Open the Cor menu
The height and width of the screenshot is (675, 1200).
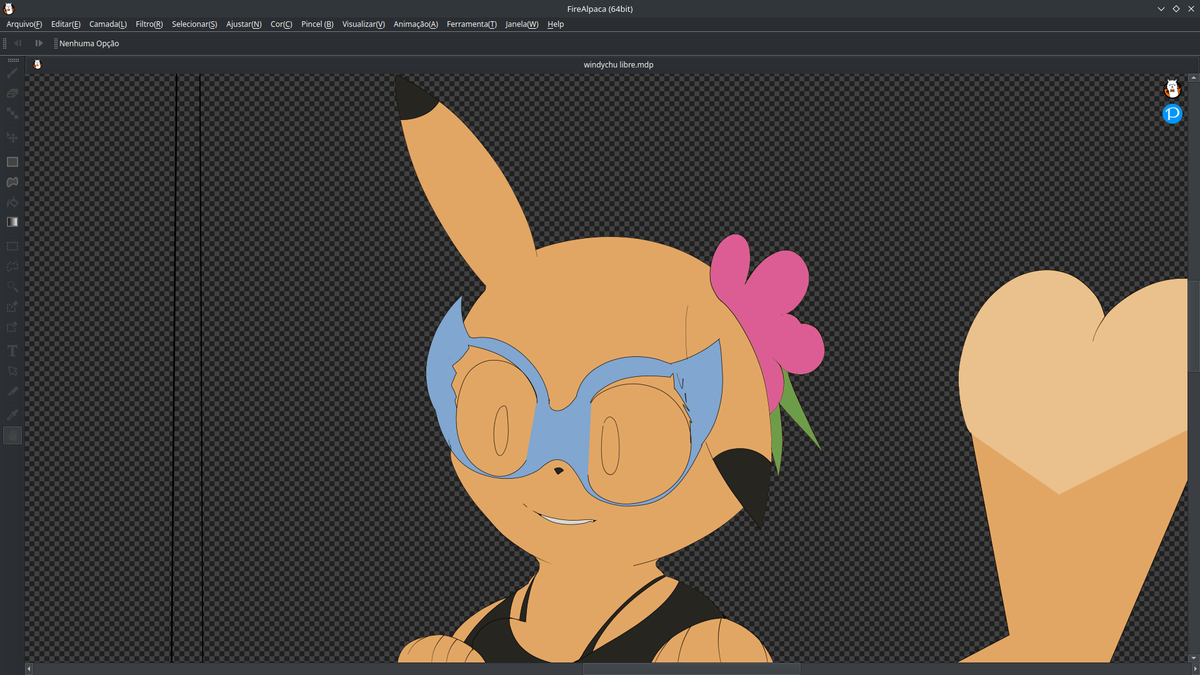click(x=281, y=24)
